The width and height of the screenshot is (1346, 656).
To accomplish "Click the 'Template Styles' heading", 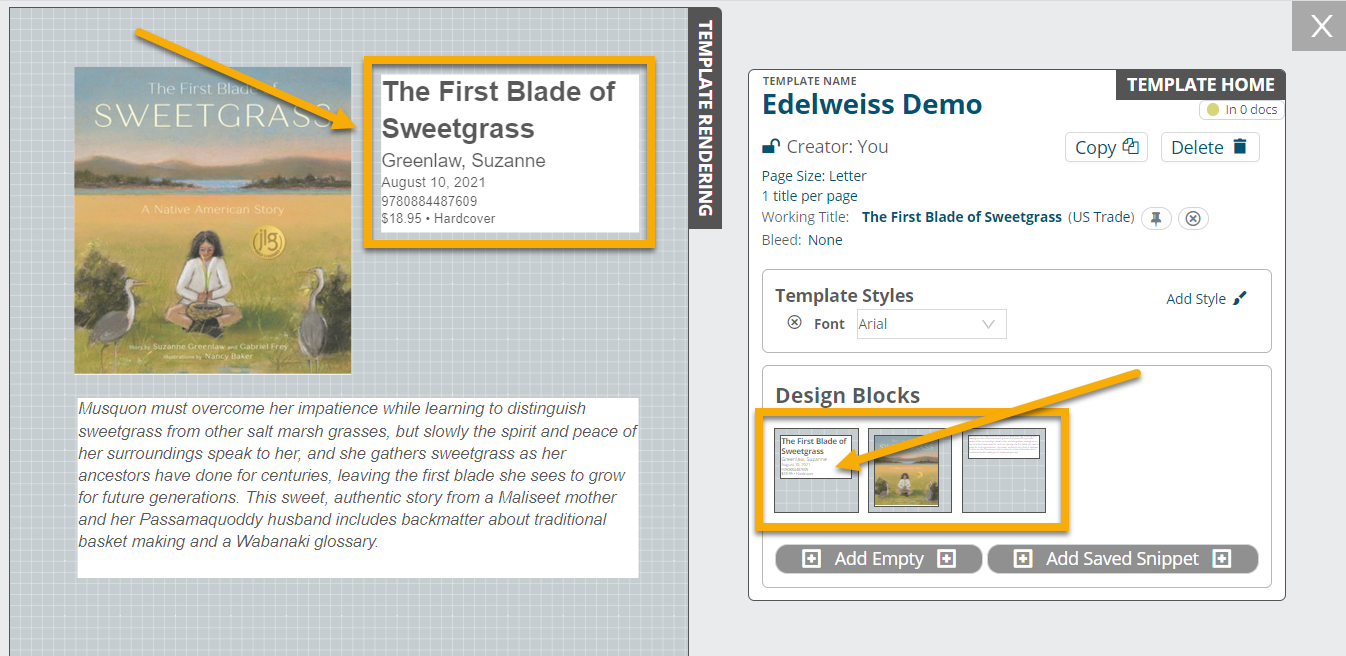I will [845, 296].
